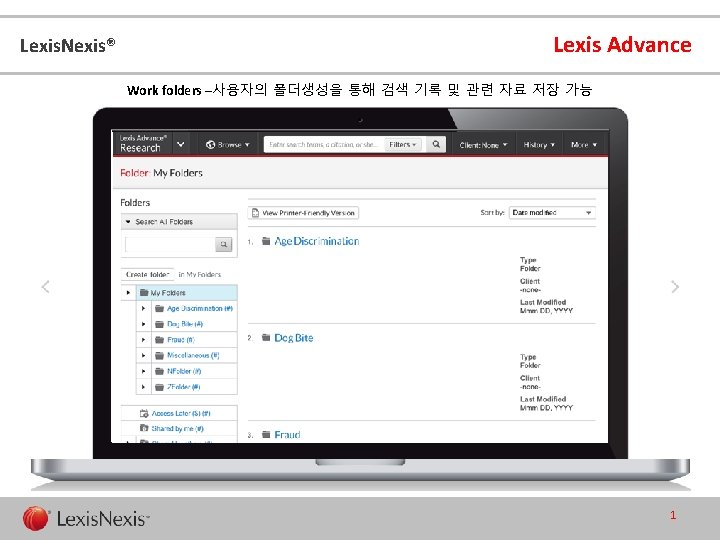
Task: Open the Shared by me (#) link
Action: tap(177, 428)
